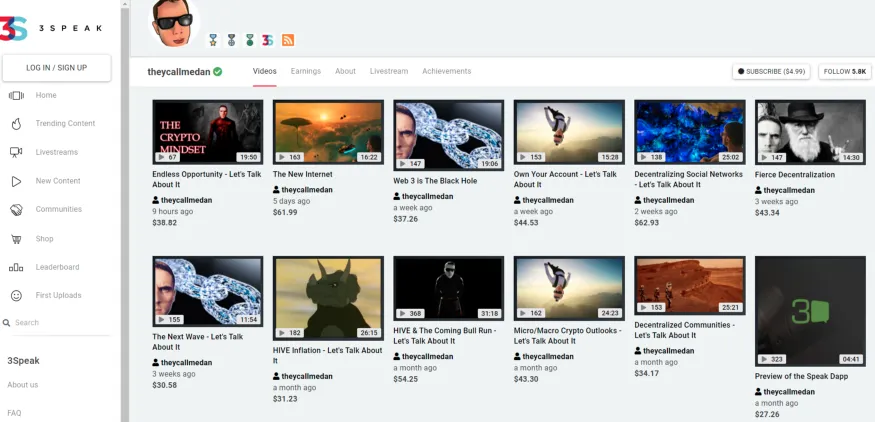This screenshot has height=422, width=875.
Task: Click author theycallmedan under The New Internet
Action: point(307,190)
